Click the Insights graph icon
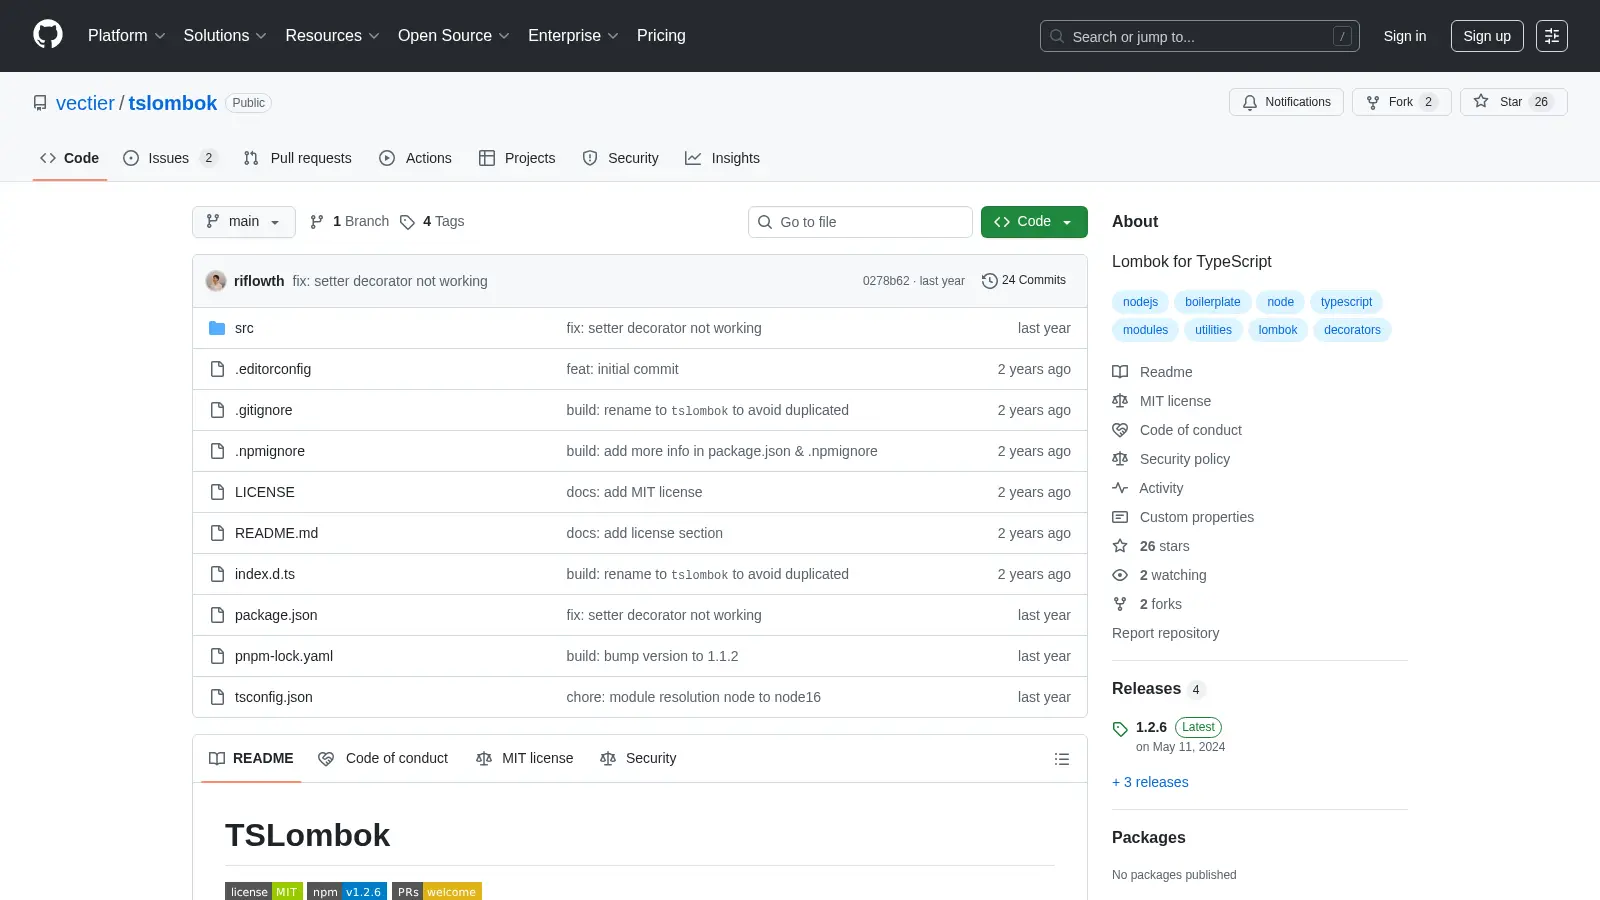 [693, 158]
